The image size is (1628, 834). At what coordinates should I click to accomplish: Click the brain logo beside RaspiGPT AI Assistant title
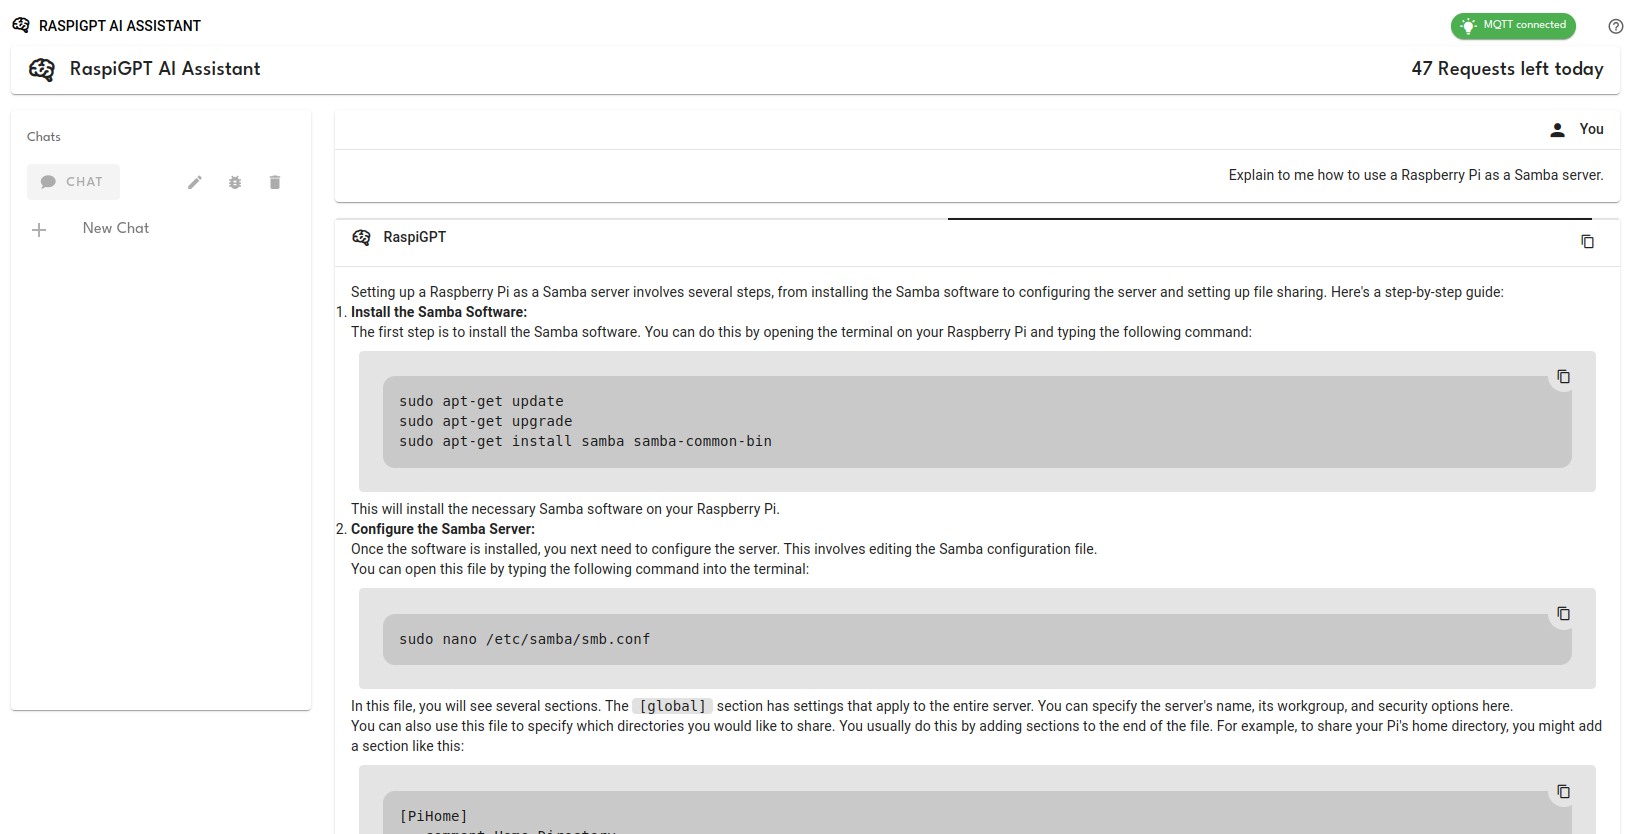tap(42, 69)
